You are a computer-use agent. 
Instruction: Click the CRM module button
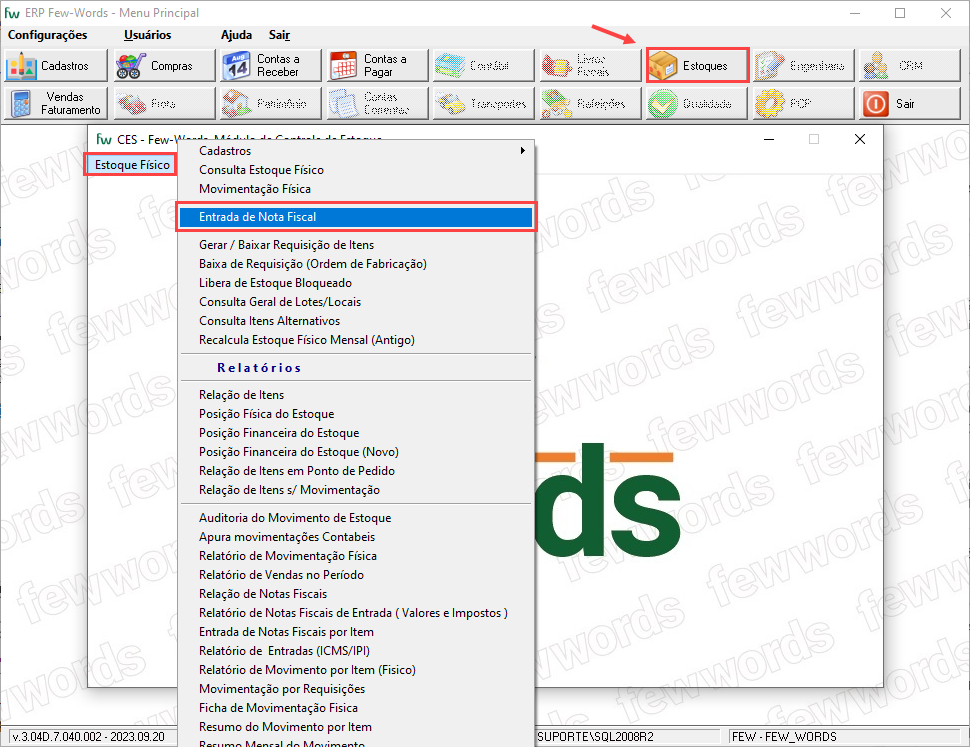click(910, 66)
